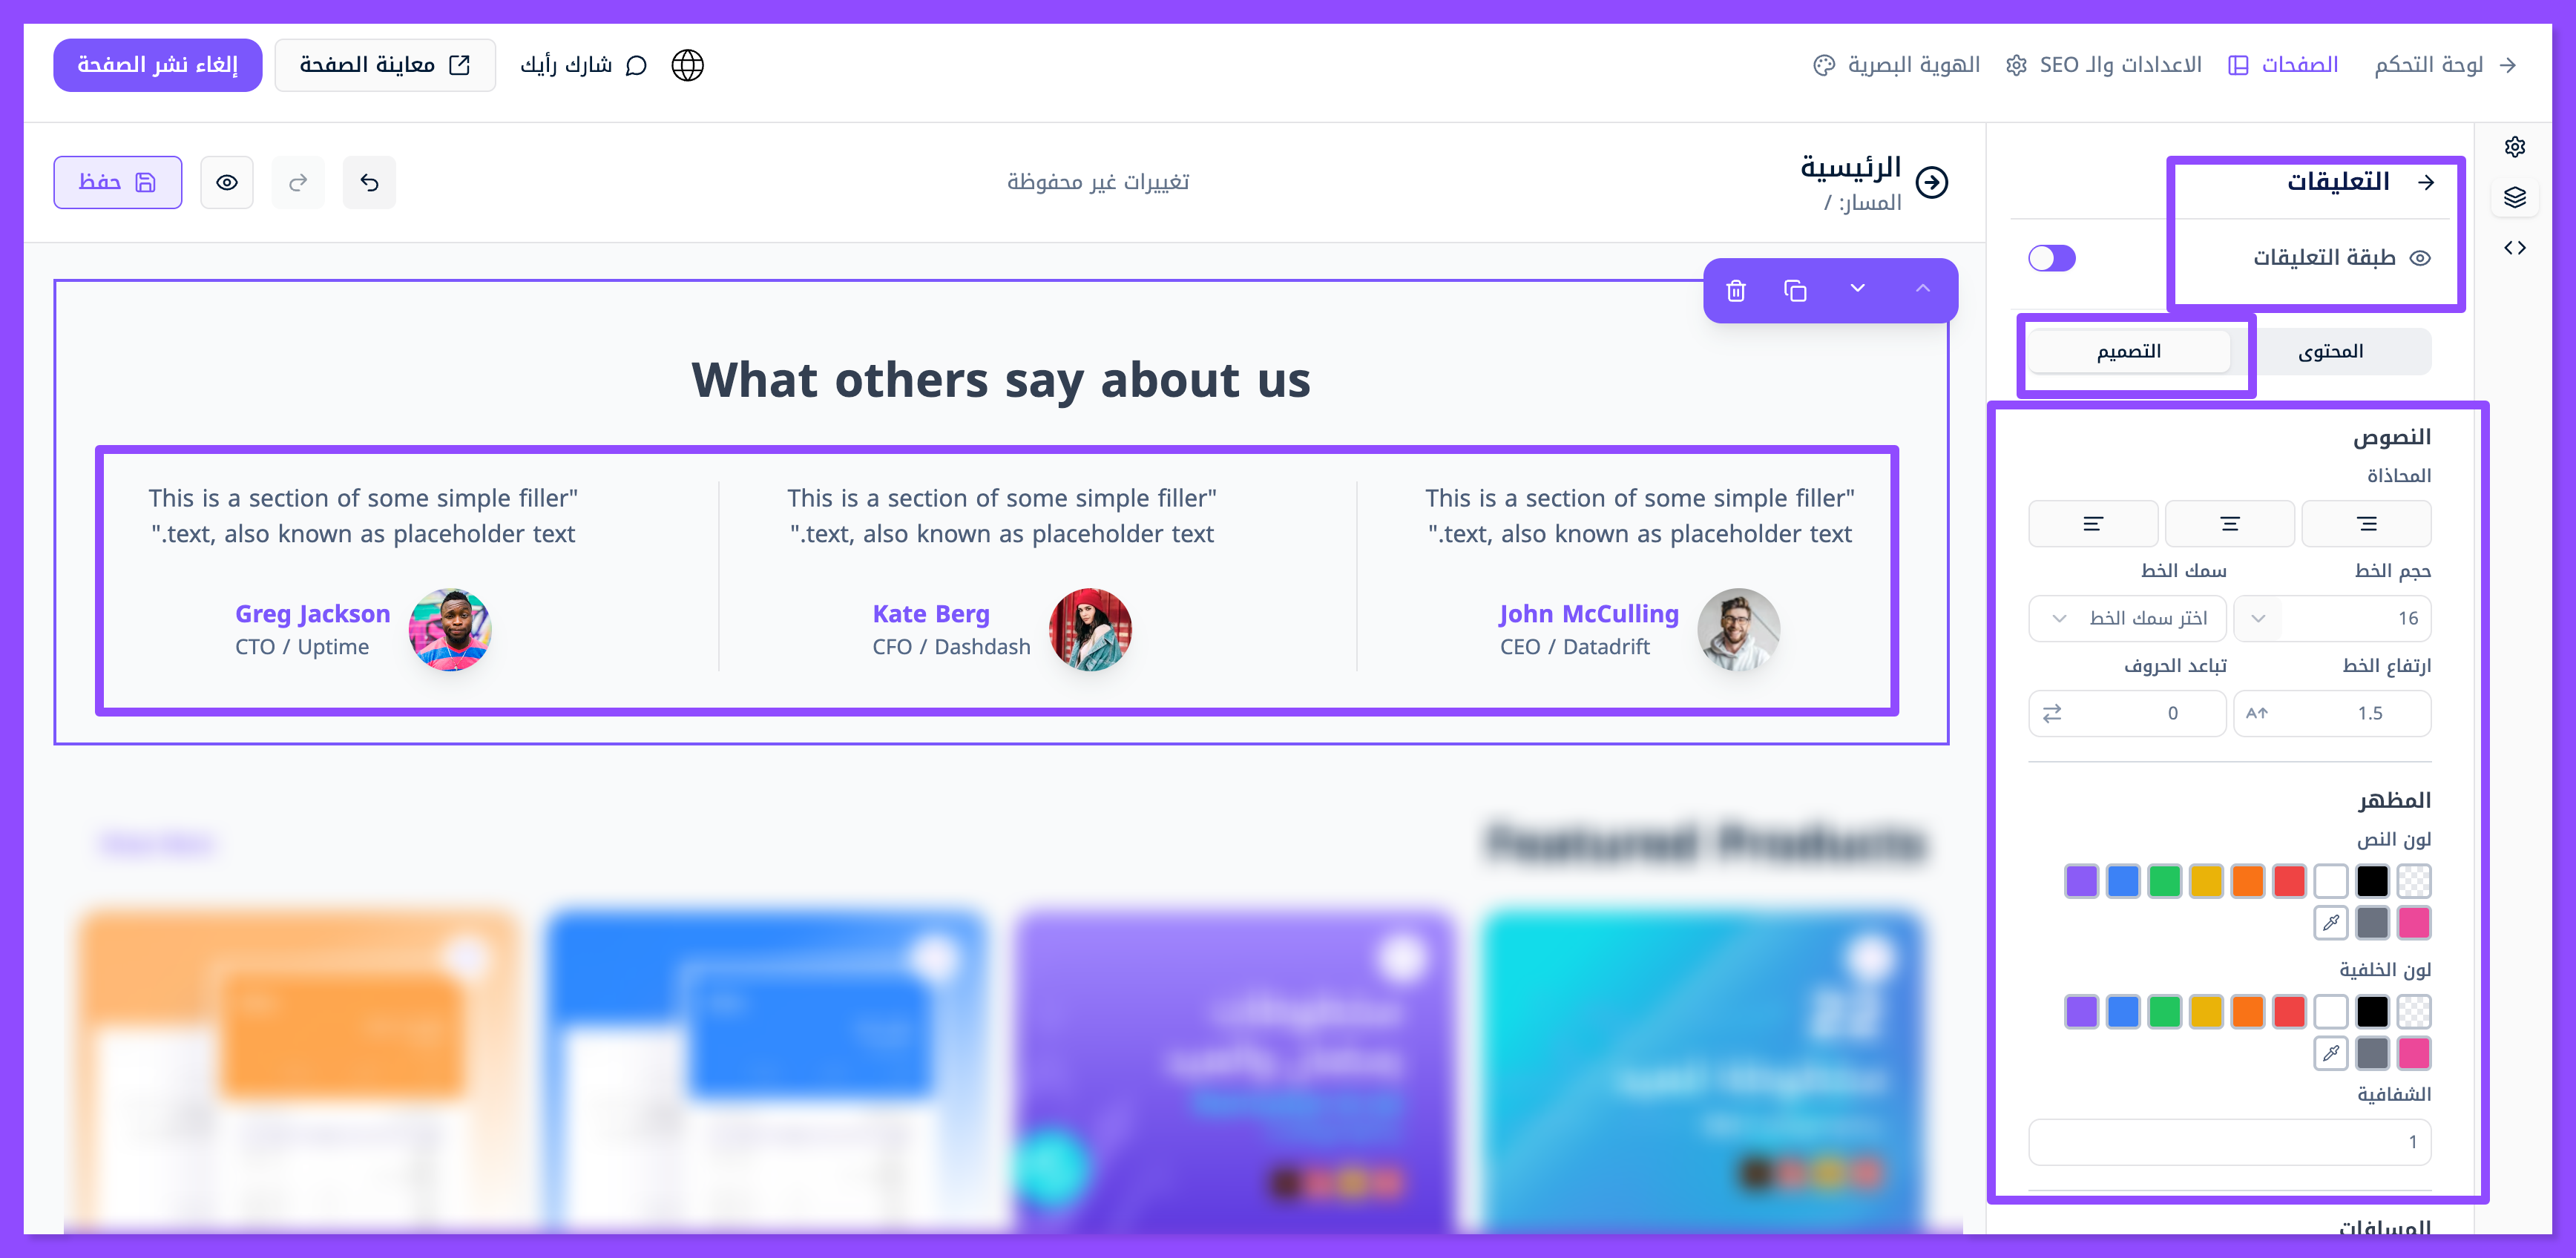Screen dimensions: 2576x1258
Task: Choose the purple text color swatch
Action: pyautogui.click(x=2082, y=881)
